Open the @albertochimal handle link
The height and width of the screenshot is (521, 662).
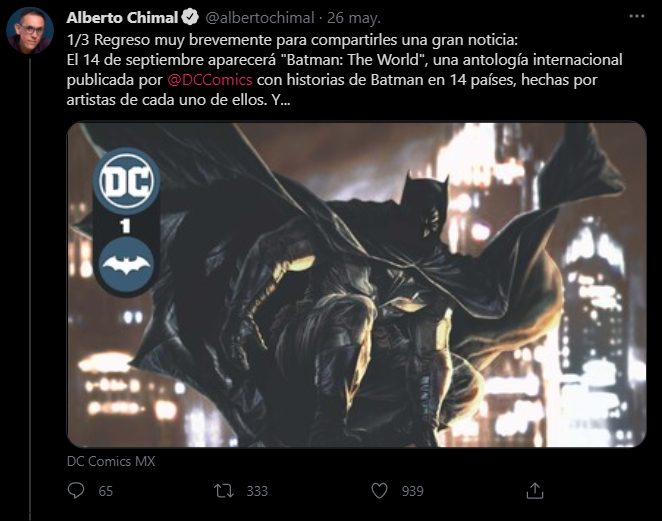coord(260,18)
